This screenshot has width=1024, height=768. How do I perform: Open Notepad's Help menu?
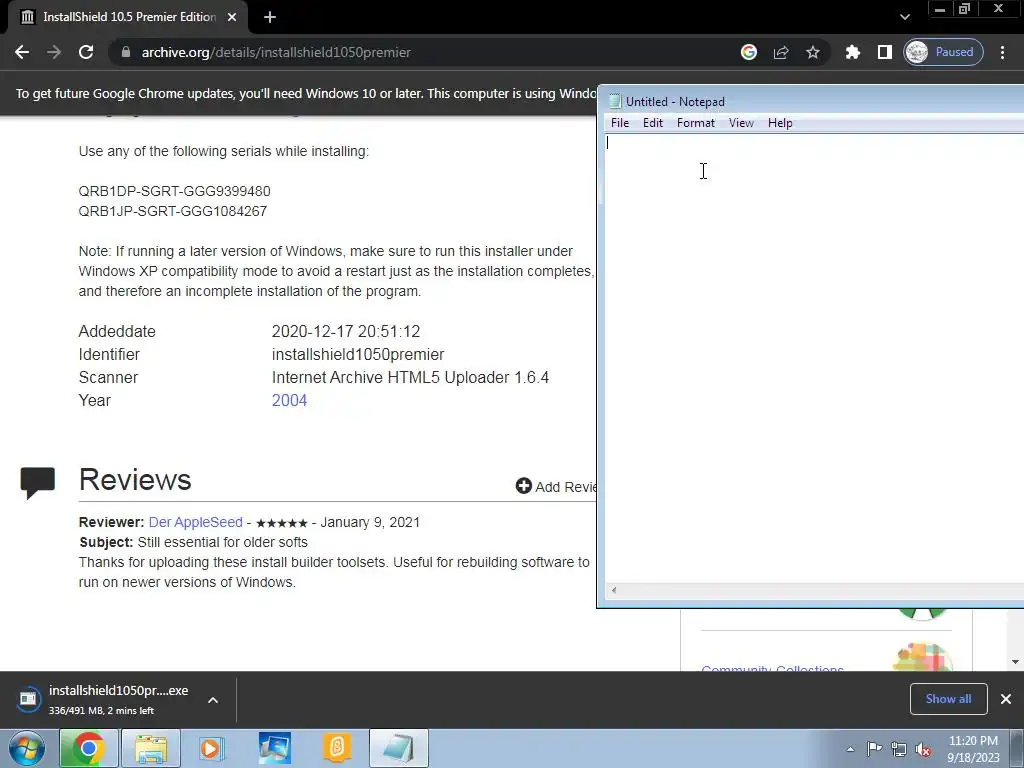[780, 123]
